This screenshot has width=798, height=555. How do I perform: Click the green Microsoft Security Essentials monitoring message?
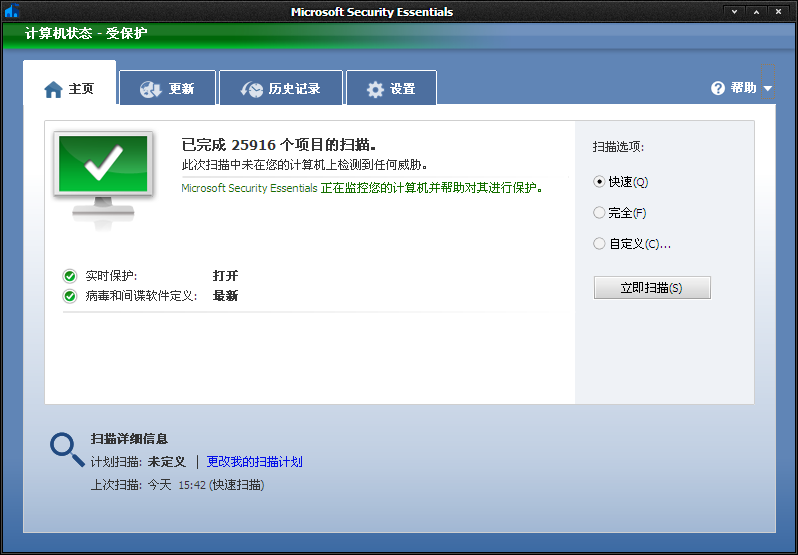coord(362,188)
